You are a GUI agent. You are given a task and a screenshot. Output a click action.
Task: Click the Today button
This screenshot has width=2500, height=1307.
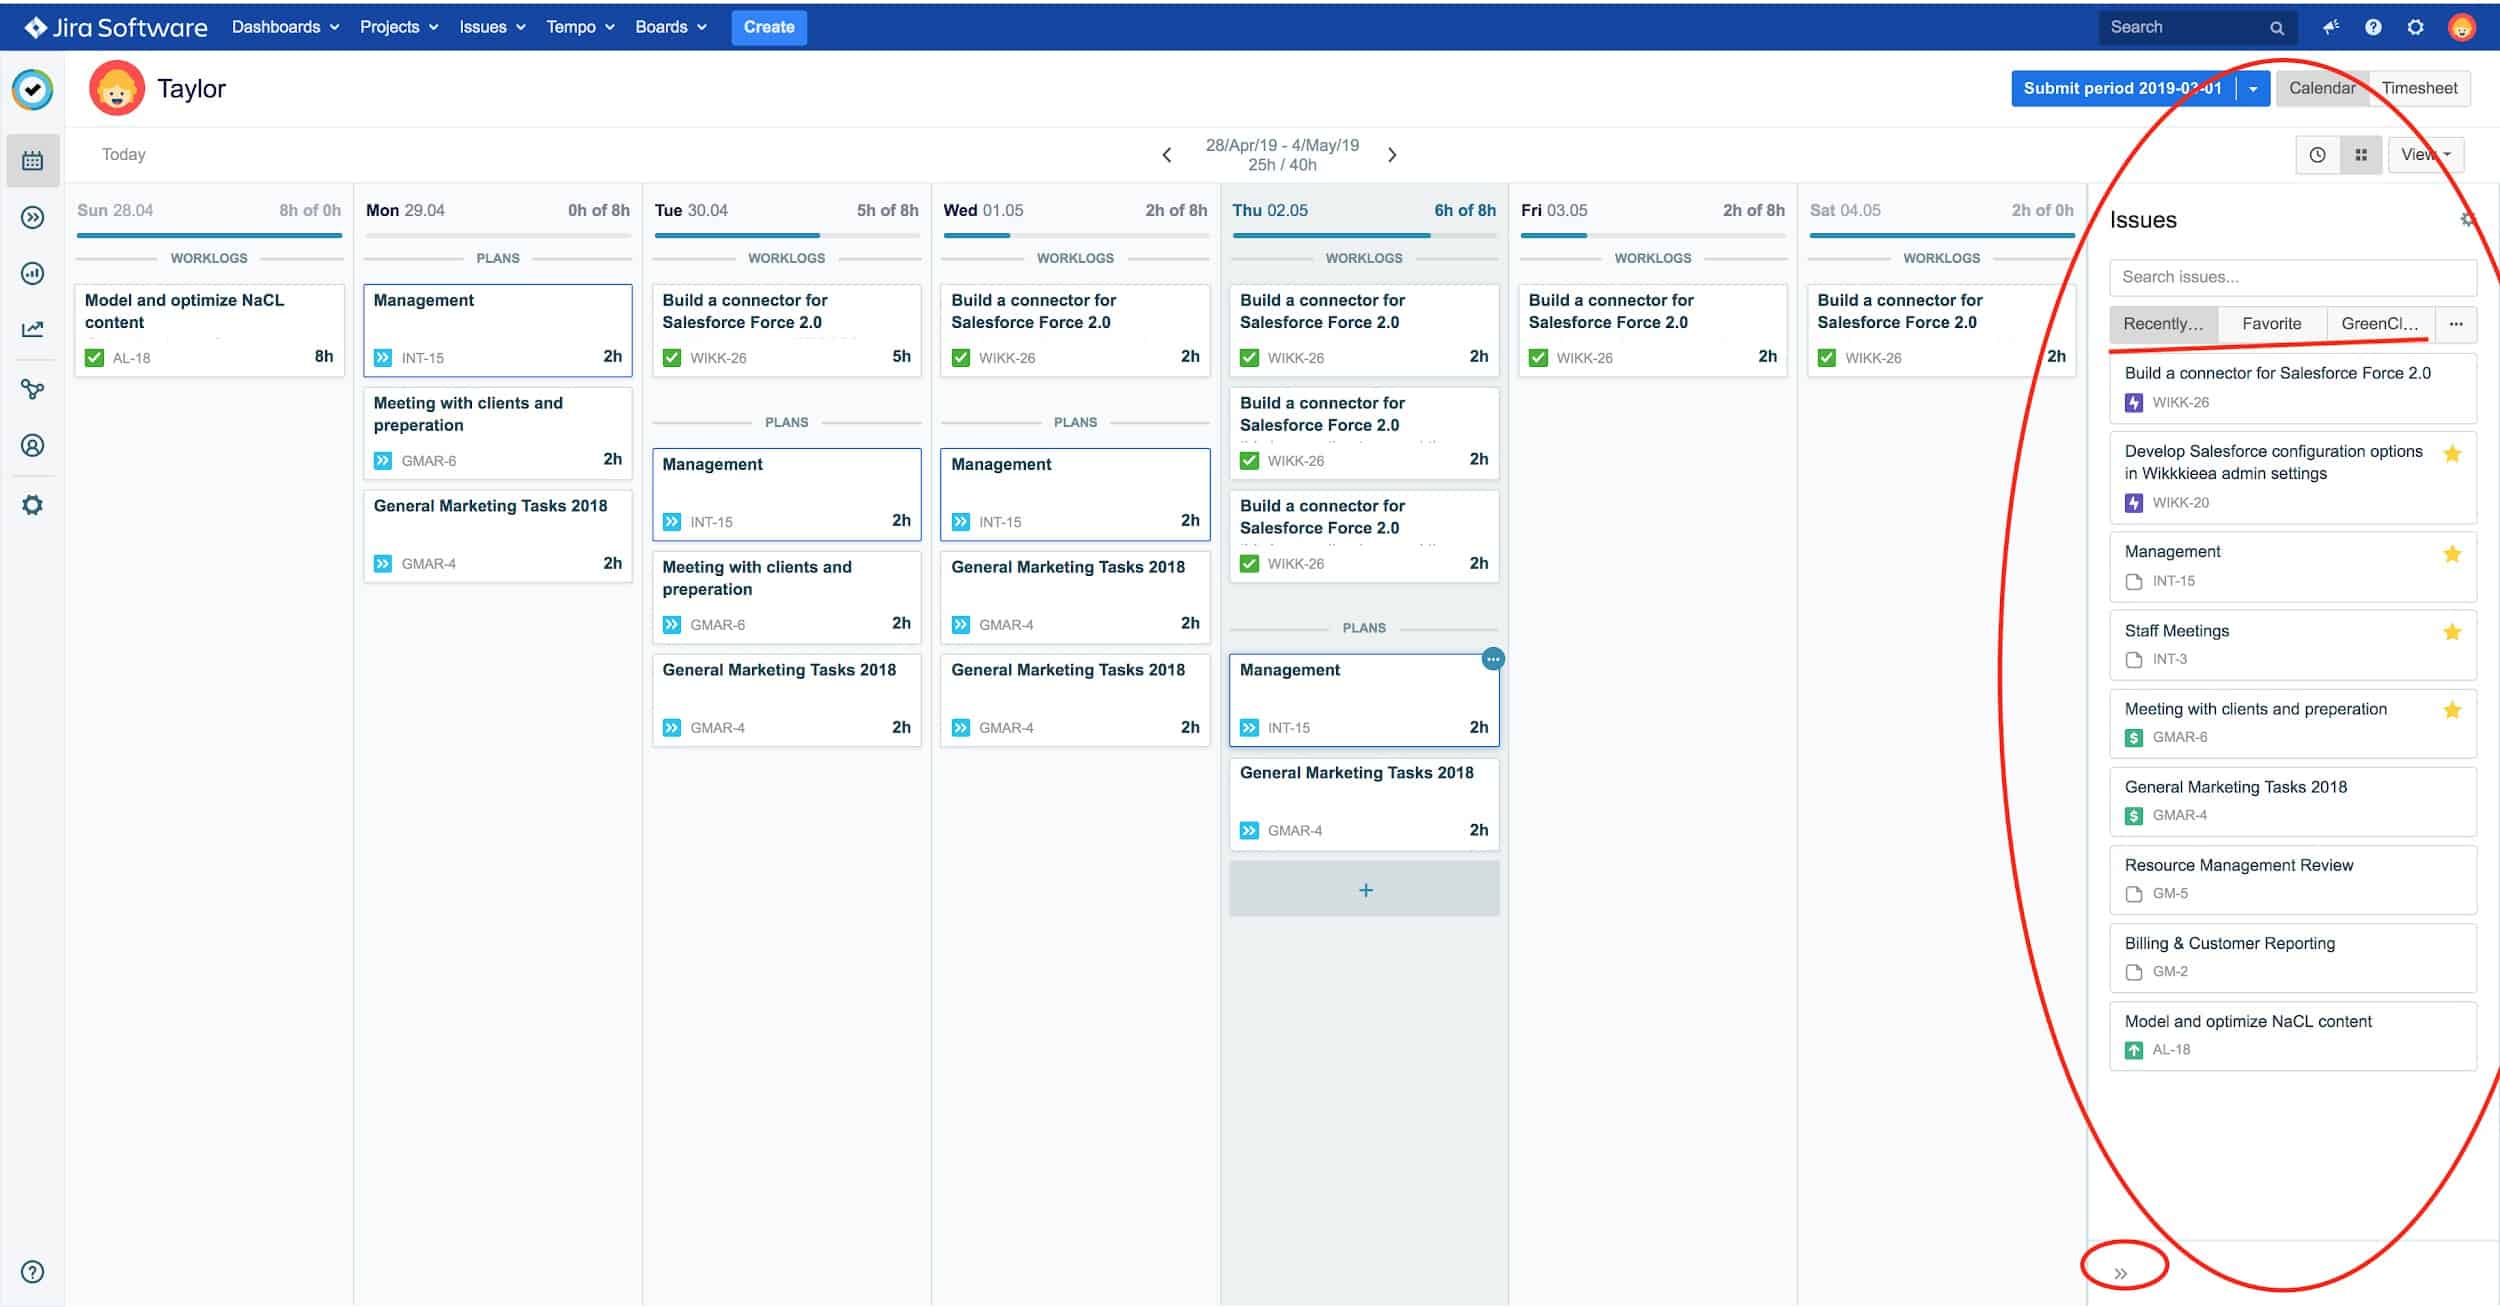coord(122,154)
